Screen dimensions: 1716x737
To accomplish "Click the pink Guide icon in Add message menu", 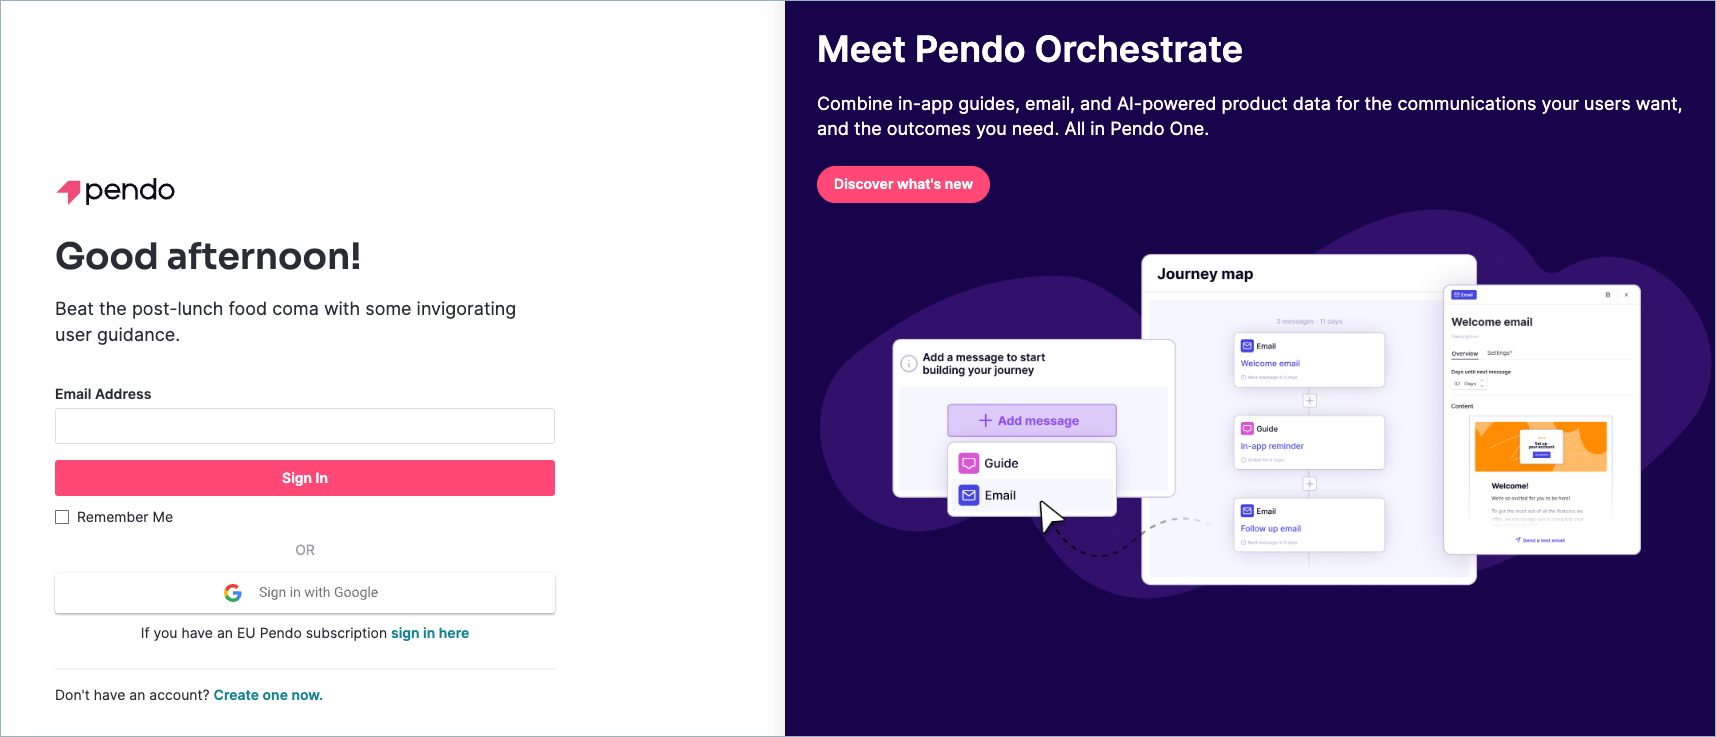I will (969, 463).
